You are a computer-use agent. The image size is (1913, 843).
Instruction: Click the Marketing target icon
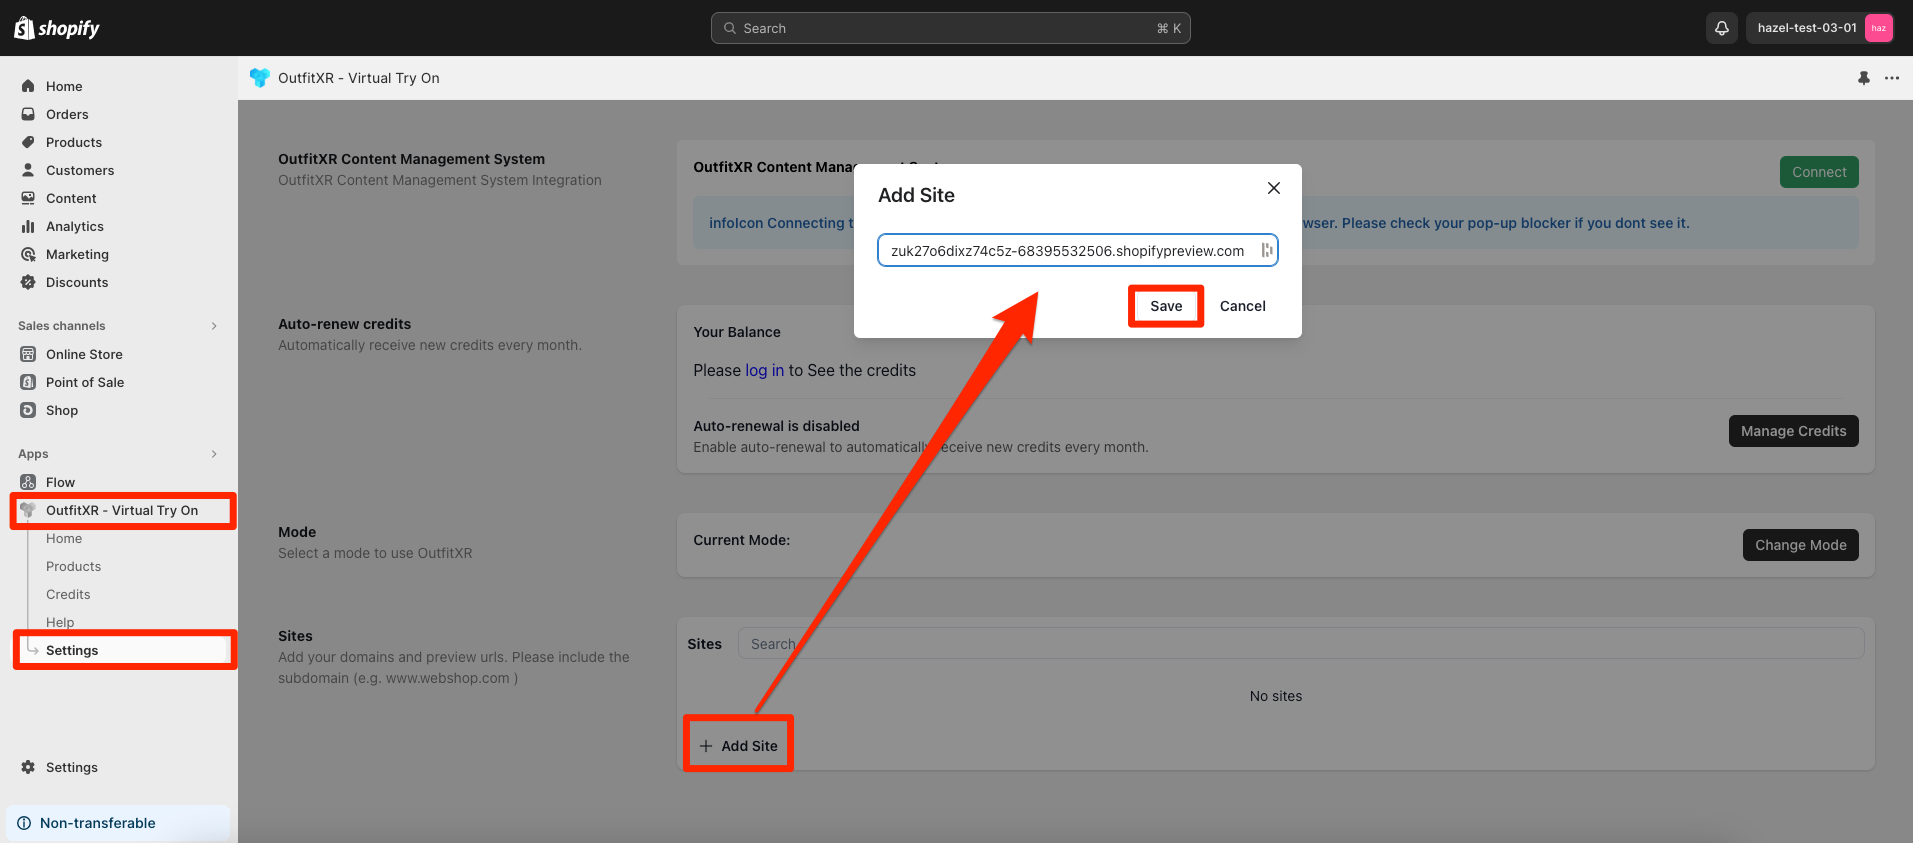point(28,254)
